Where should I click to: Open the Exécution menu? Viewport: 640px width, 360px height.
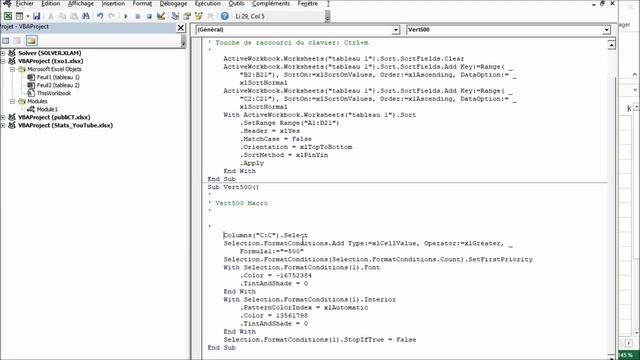pos(208,4)
